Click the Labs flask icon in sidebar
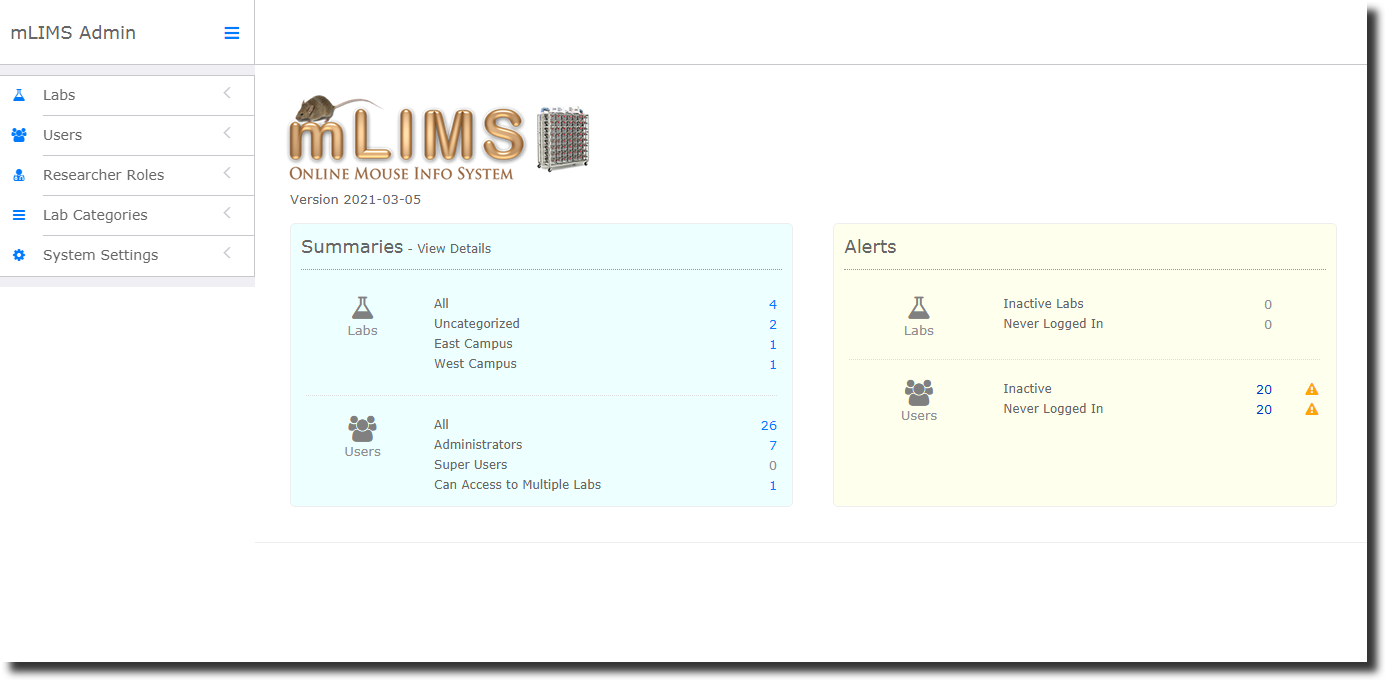Image resolution: width=1385 pixels, height=680 pixels. [x=18, y=95]
